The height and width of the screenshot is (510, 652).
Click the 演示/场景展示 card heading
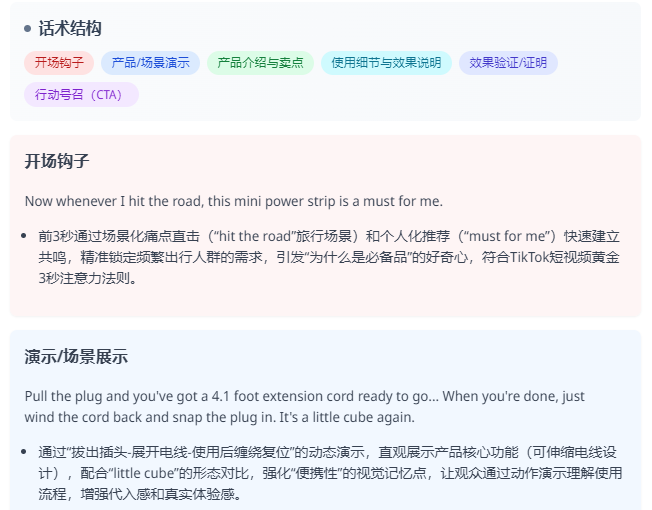click(x=76, y=357)
